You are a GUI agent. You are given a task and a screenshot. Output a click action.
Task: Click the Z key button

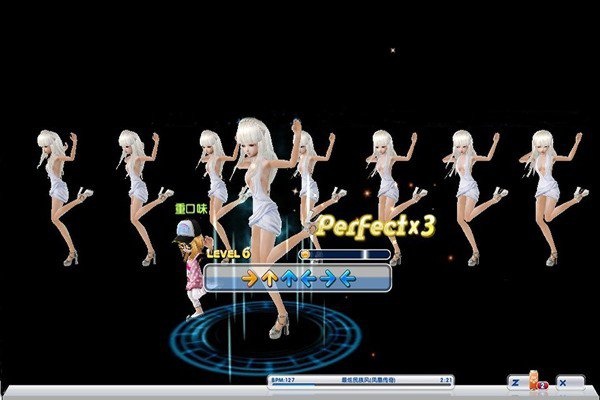(517, 382)
